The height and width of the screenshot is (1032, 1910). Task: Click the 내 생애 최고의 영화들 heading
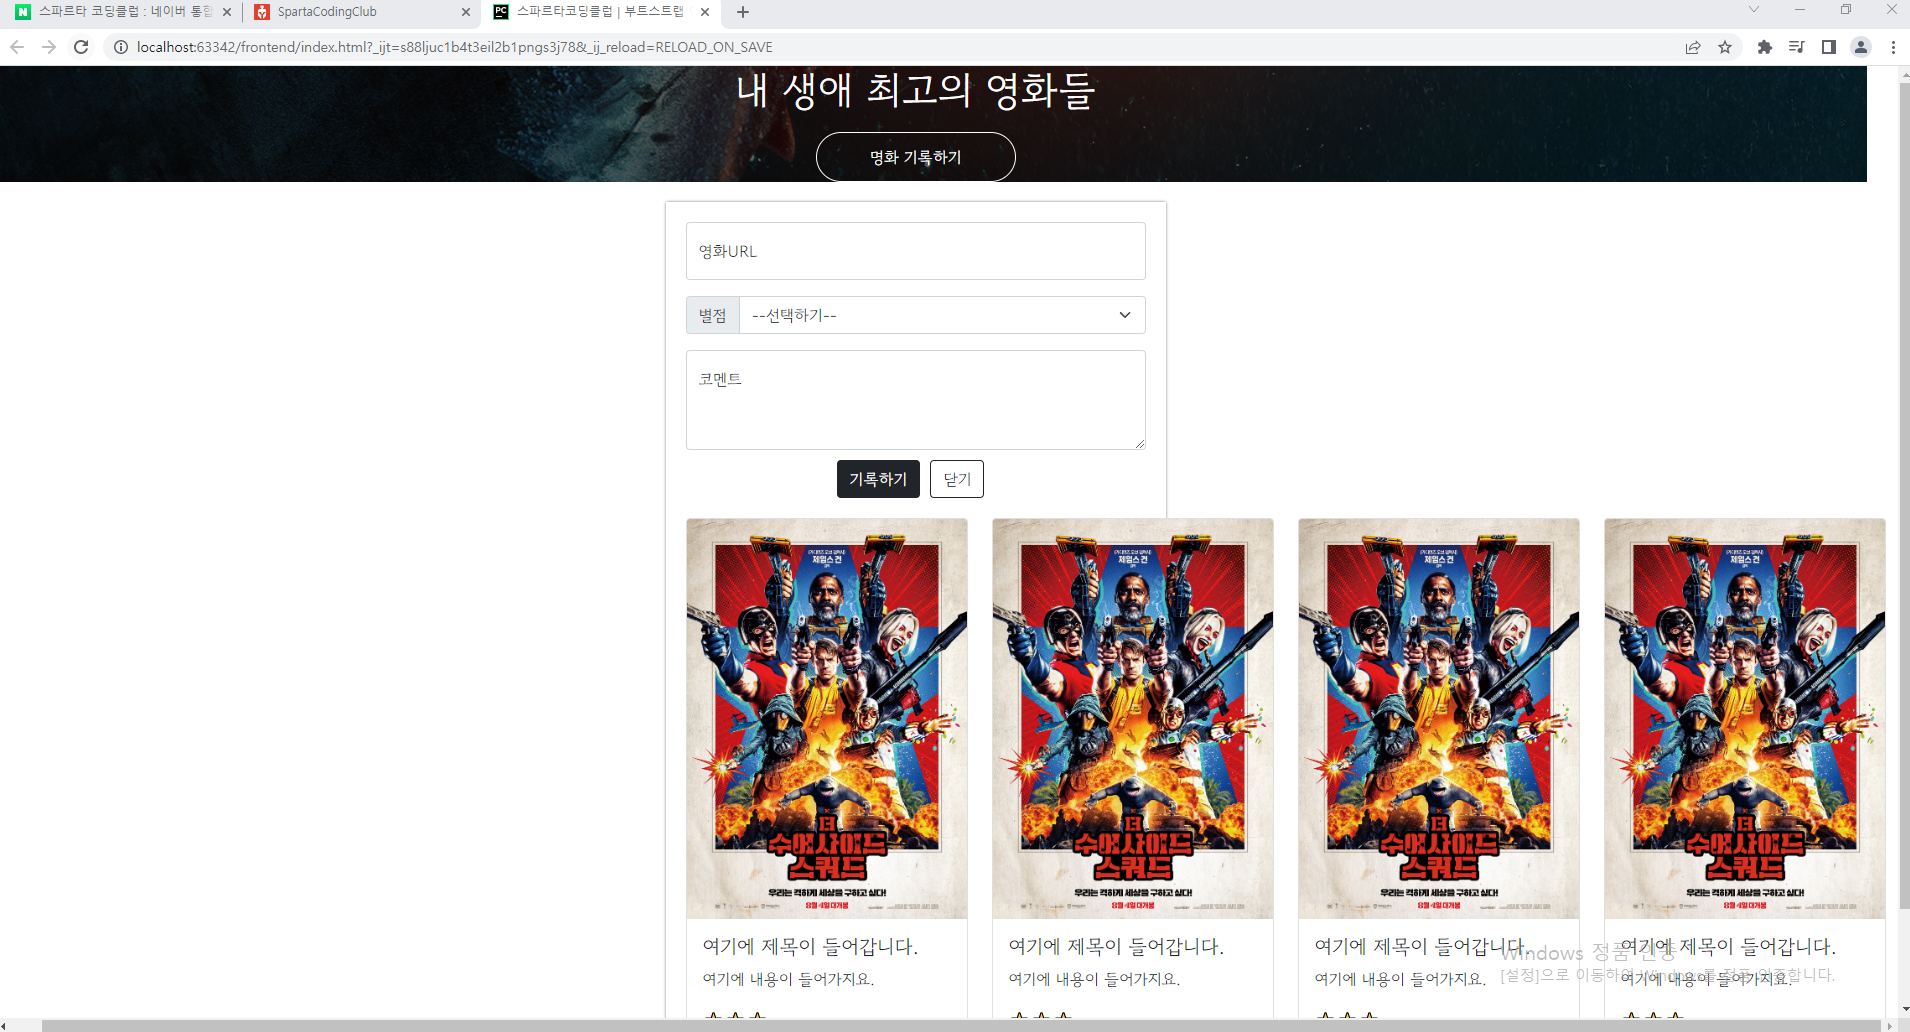[916, 90]
